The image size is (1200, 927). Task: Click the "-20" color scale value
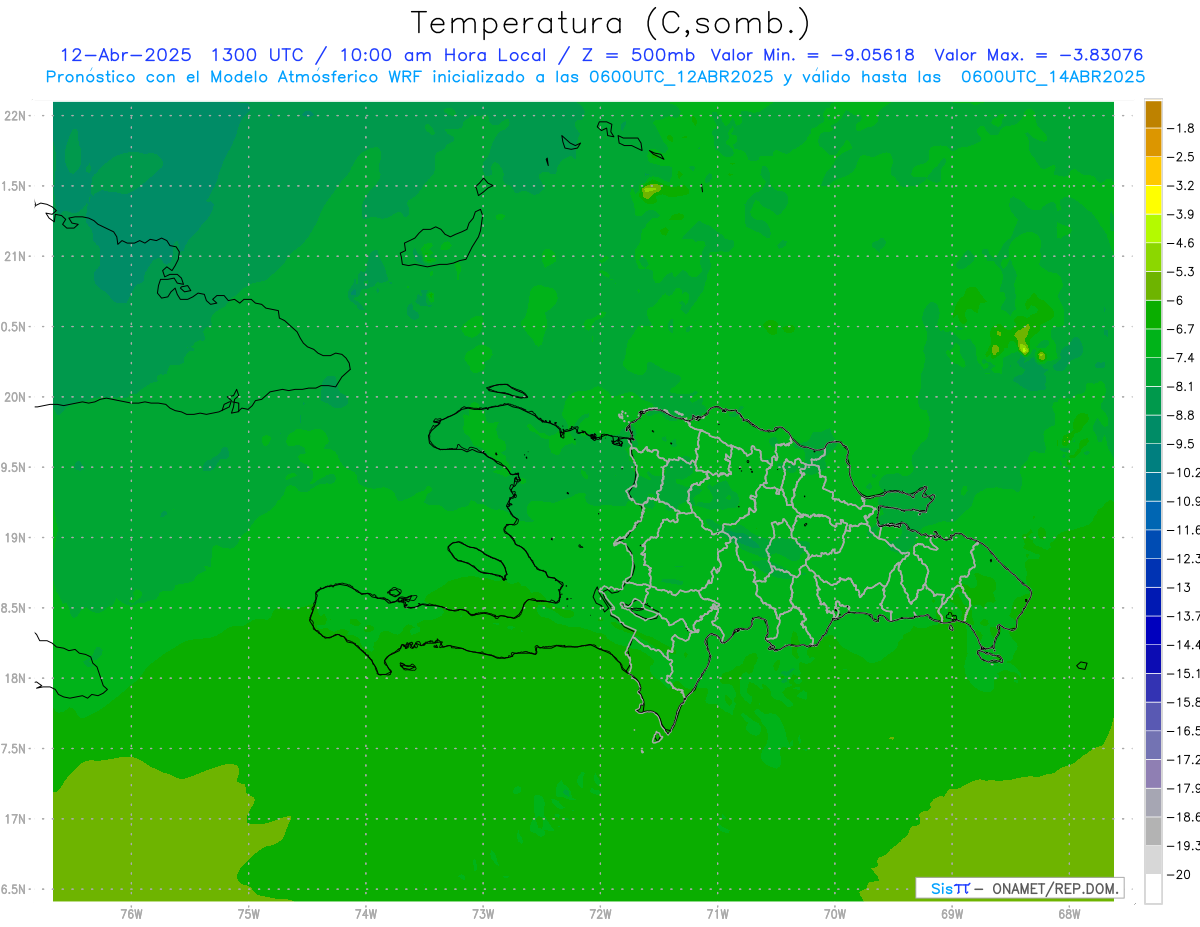coord(1180,874)
